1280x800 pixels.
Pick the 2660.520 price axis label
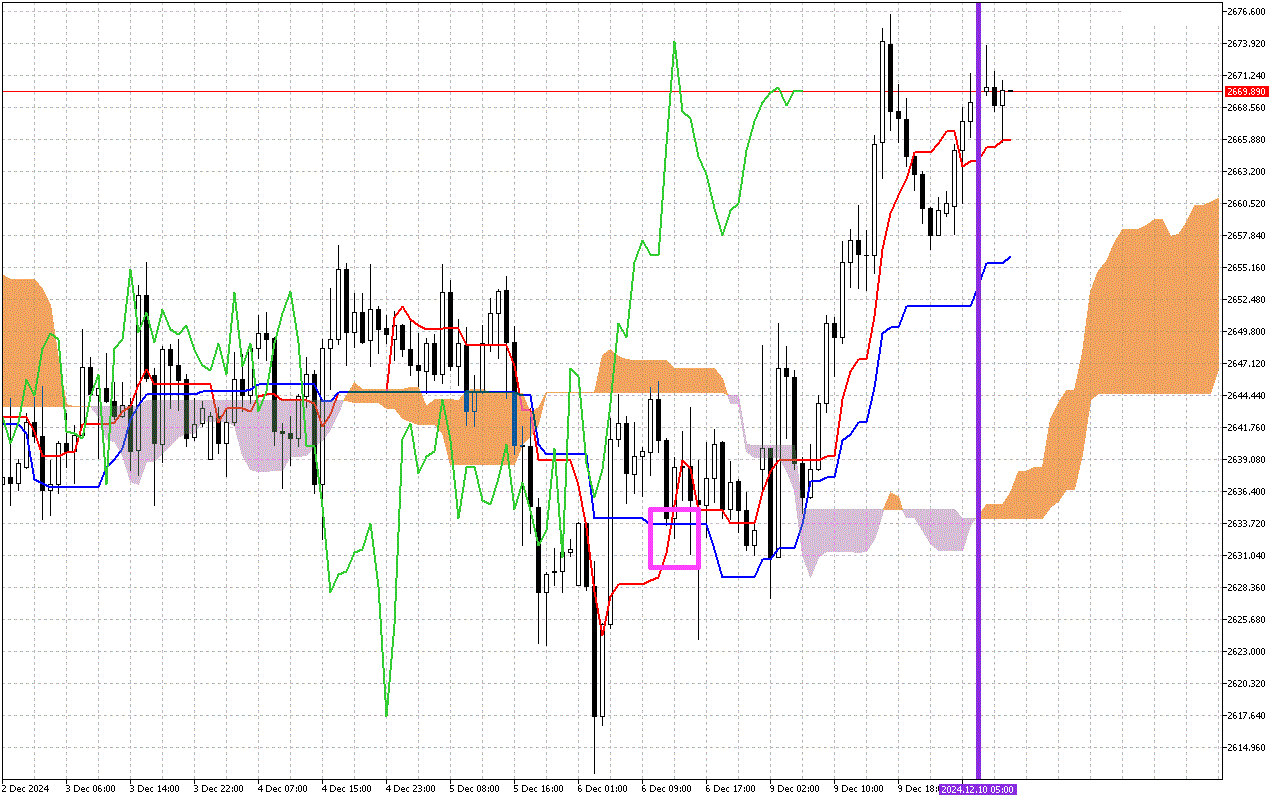(1245, 204)
